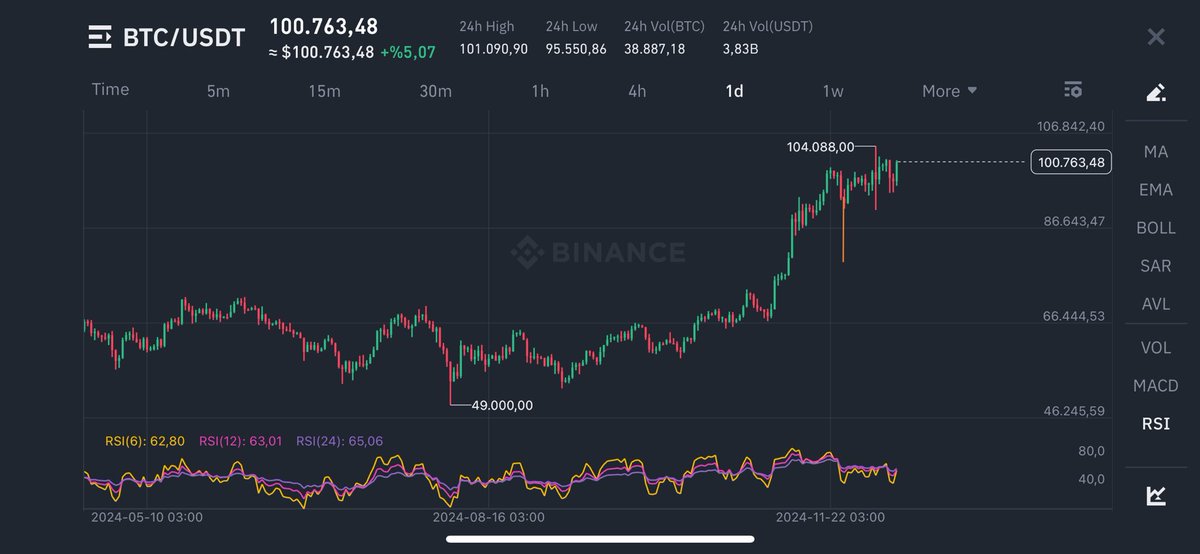Click the 2024-05-10 03:00 date label
The width and height of the screenshot is (1200, 554).
tap(147, 517)
